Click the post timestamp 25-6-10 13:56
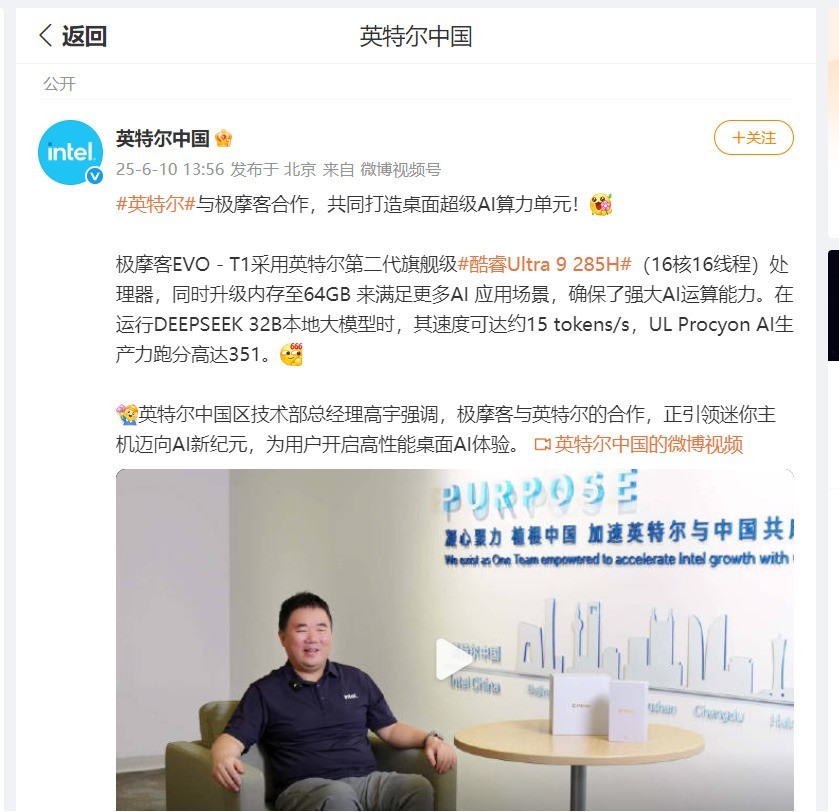 point(170,170)
